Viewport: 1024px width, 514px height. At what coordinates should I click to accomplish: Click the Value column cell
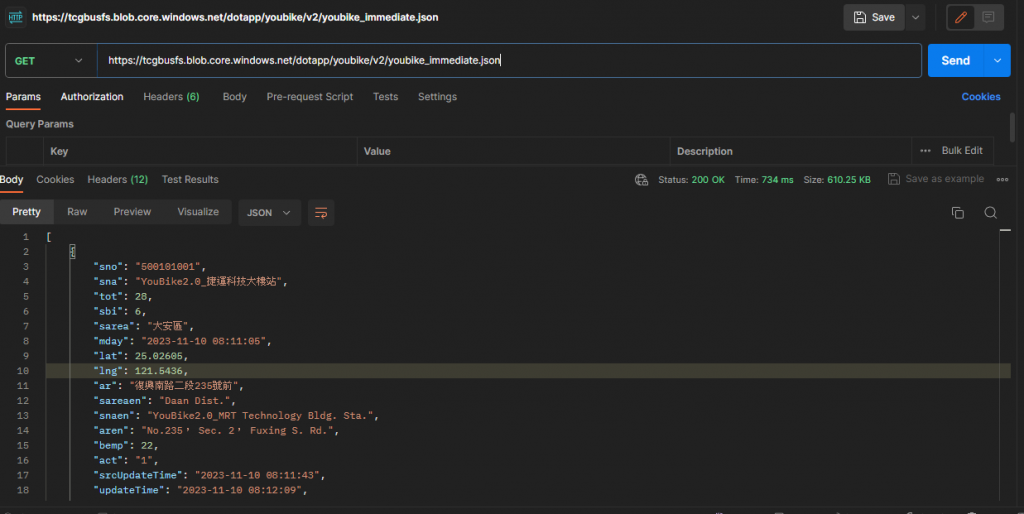point(513,152)
